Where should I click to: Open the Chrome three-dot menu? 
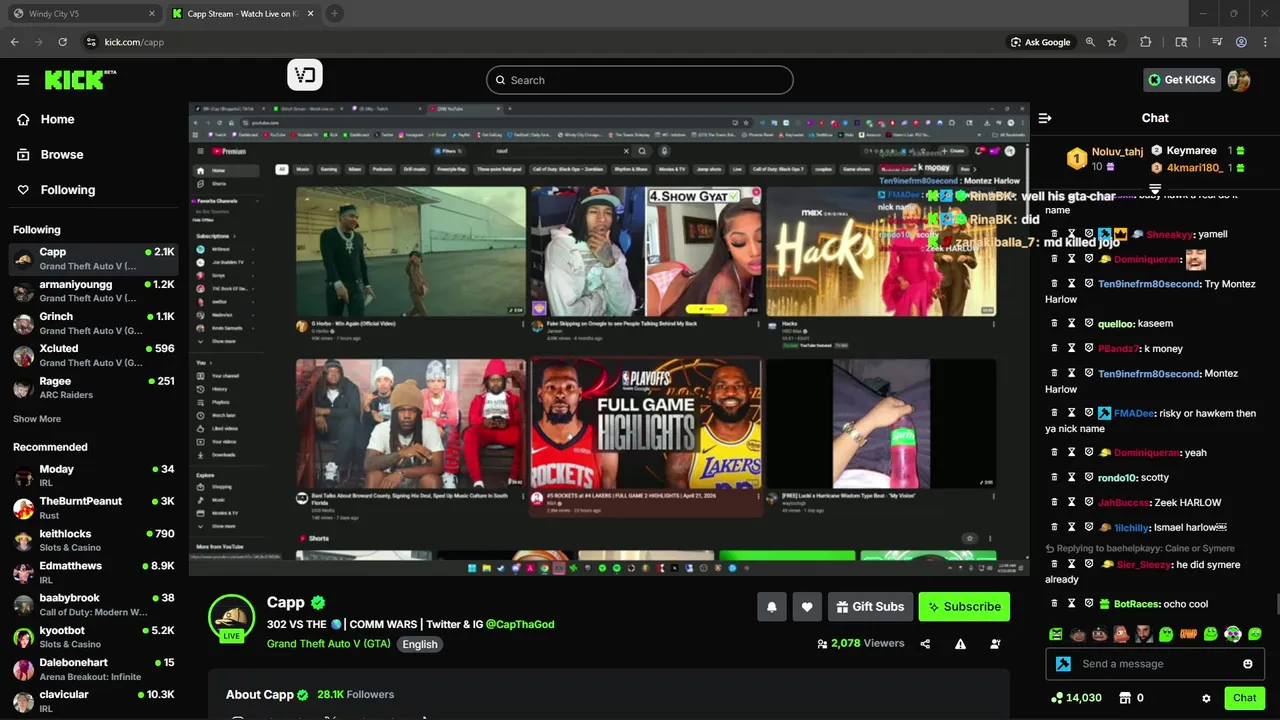1263,42
